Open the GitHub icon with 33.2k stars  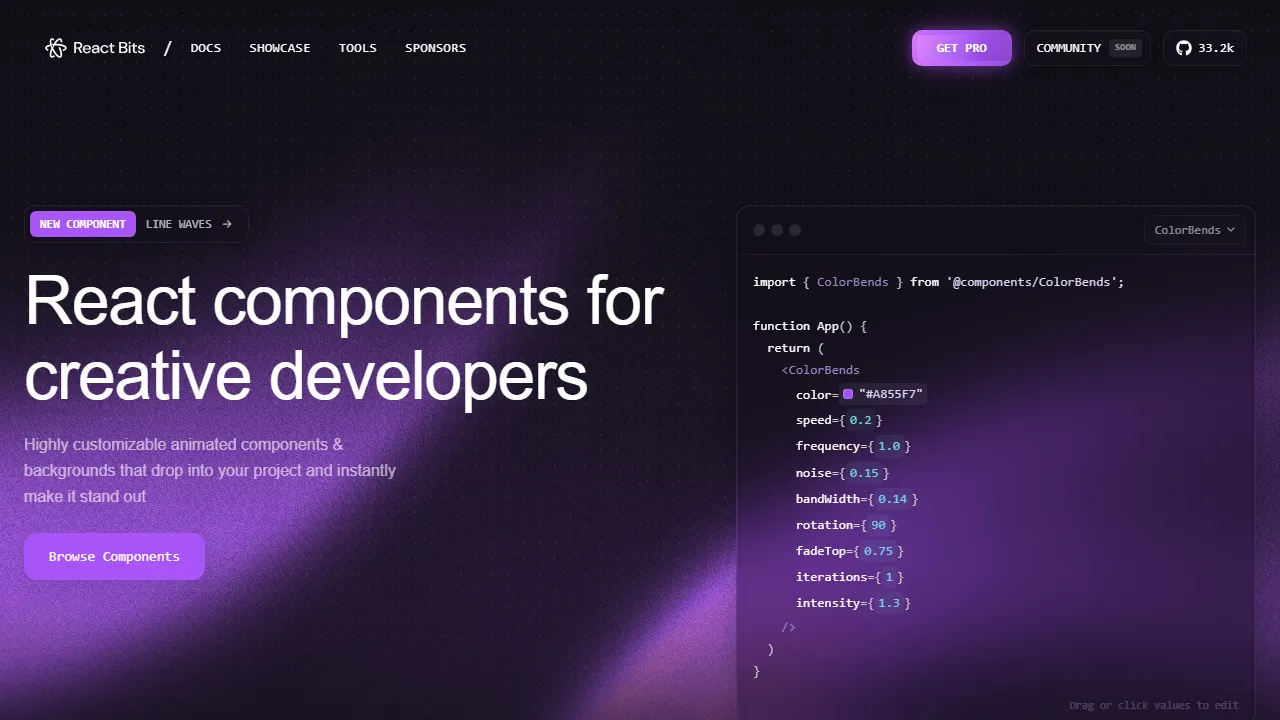click(1184, 48)
